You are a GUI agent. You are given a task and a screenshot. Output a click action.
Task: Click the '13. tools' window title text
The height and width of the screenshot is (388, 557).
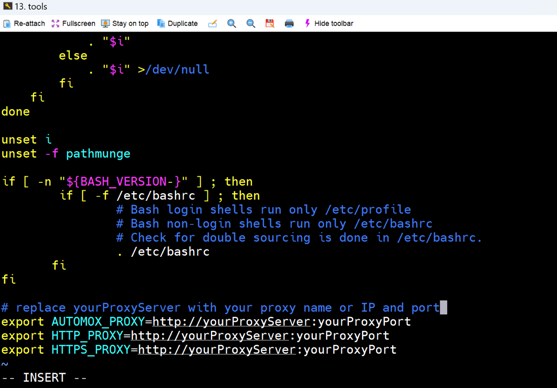pos(31,6)
